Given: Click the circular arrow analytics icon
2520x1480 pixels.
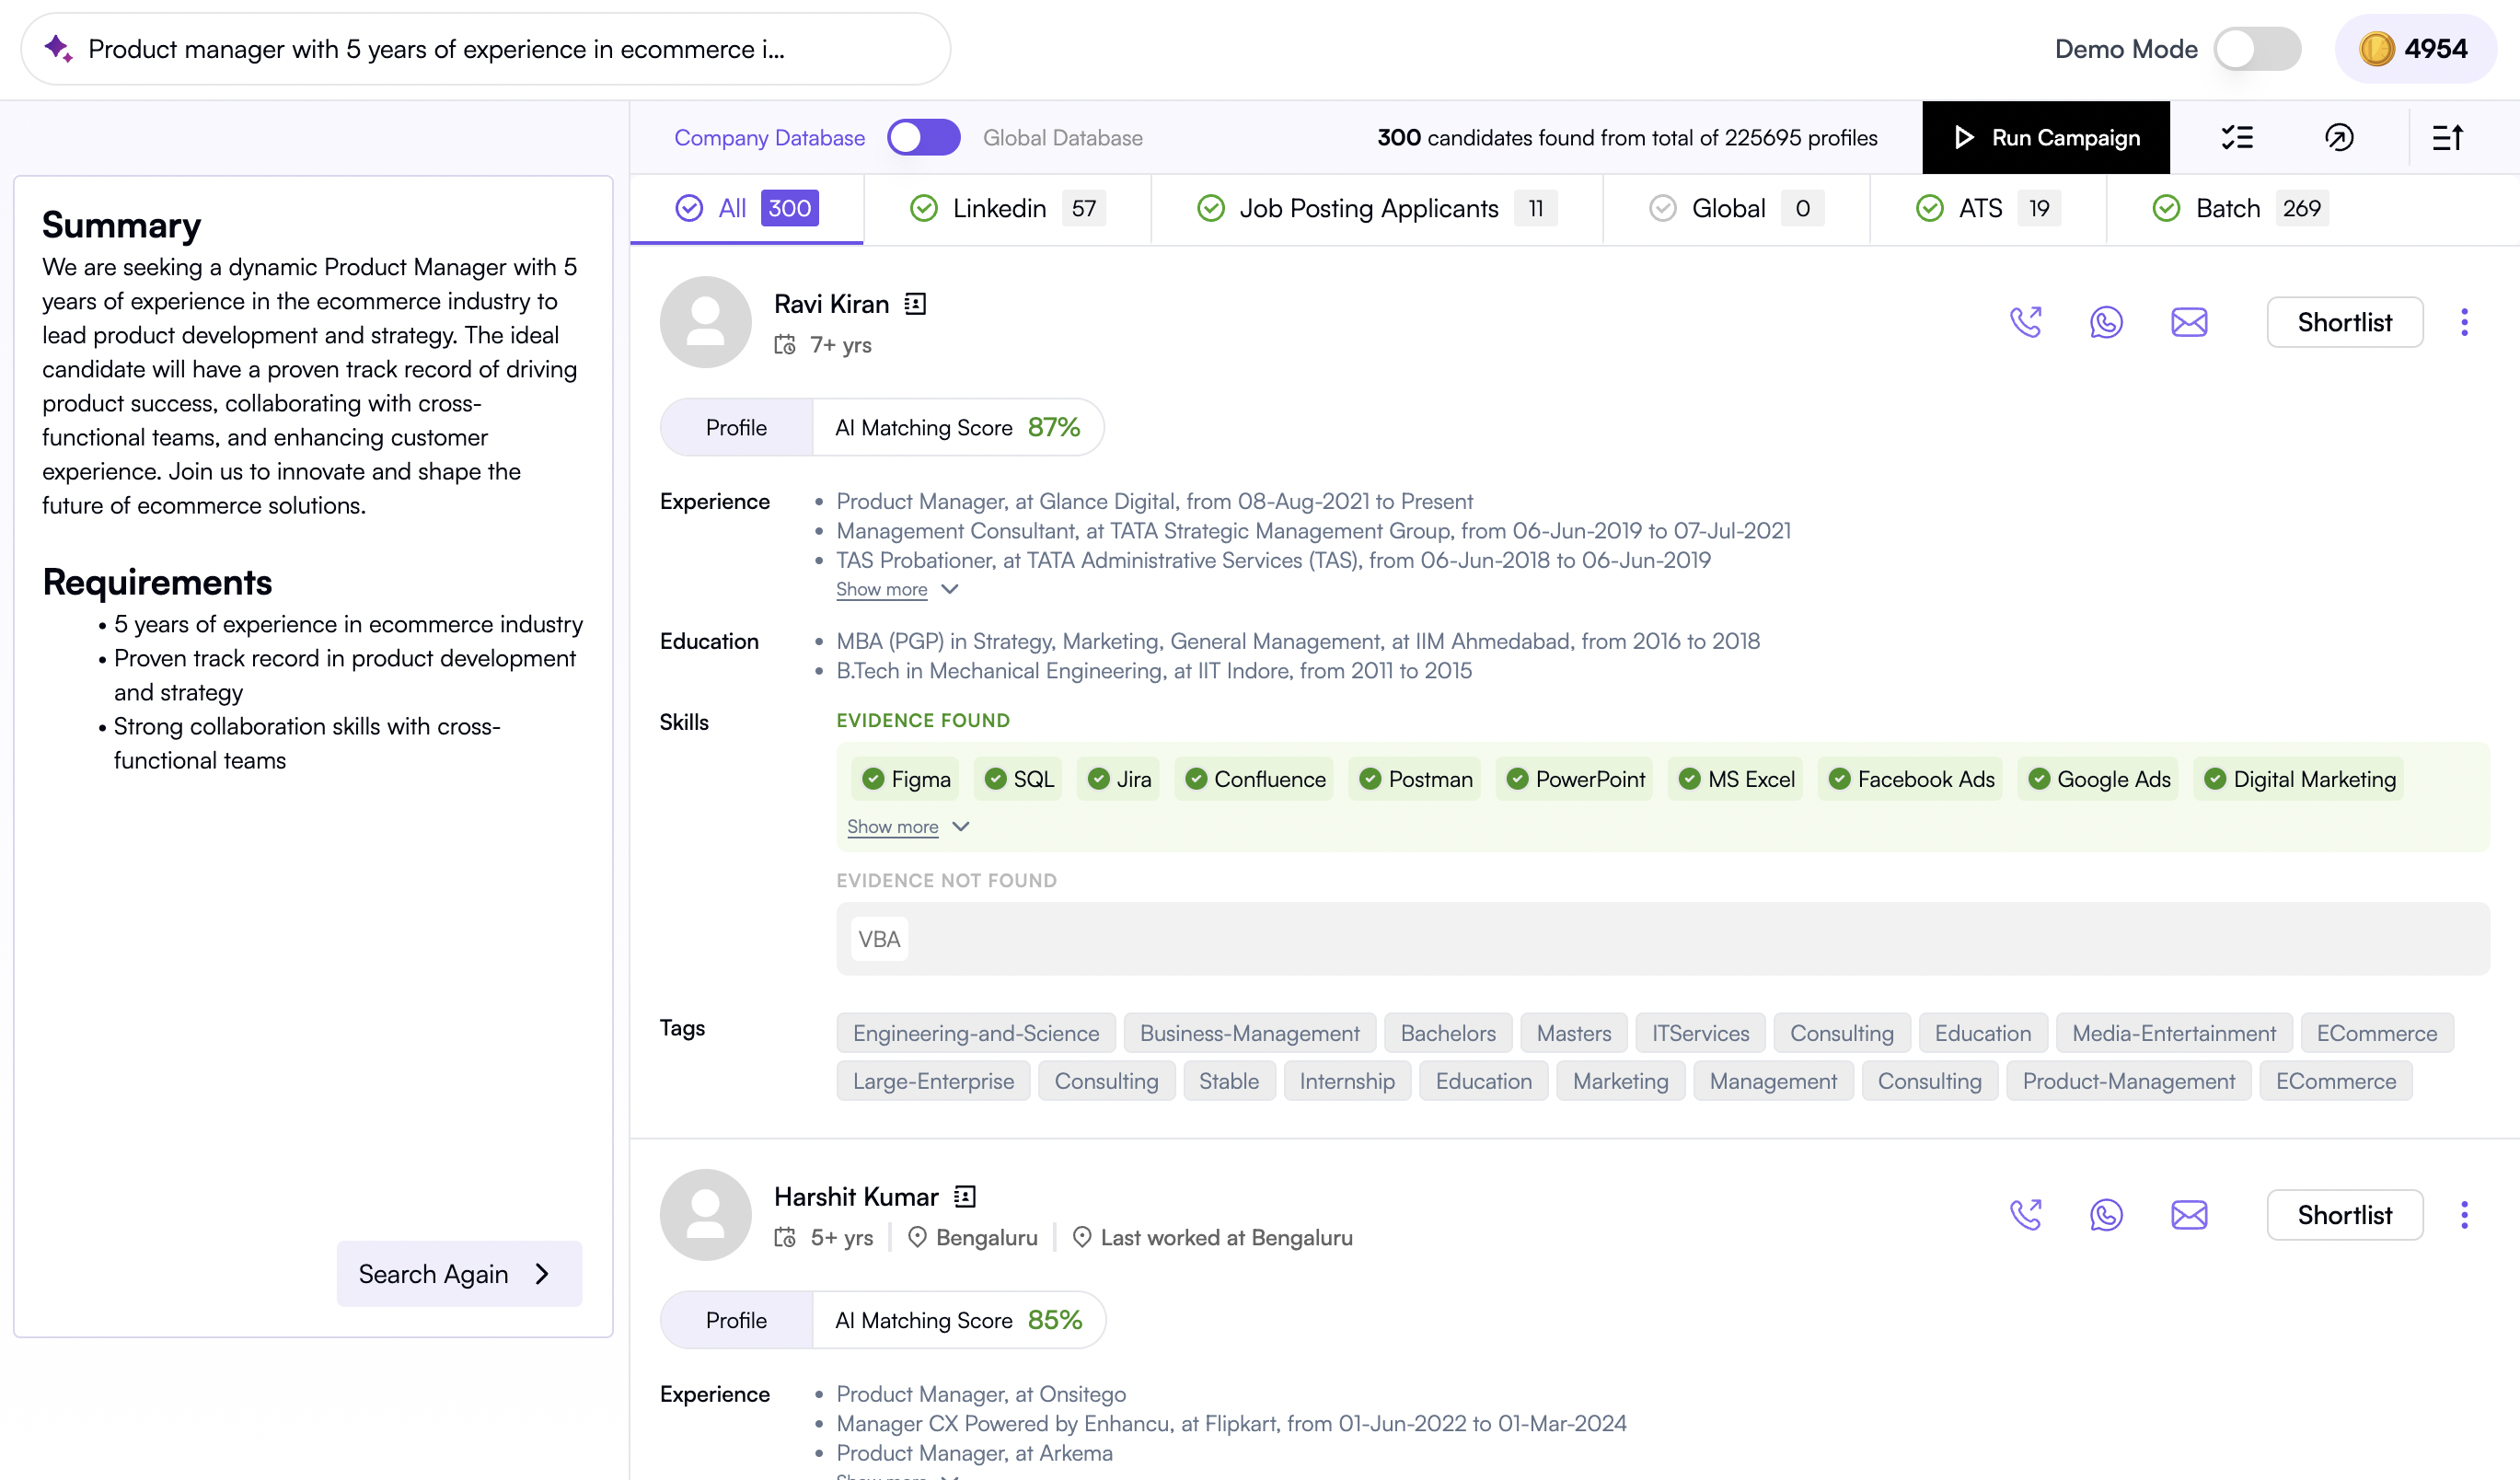Looking at the screenshot, I should point(2339,137).
